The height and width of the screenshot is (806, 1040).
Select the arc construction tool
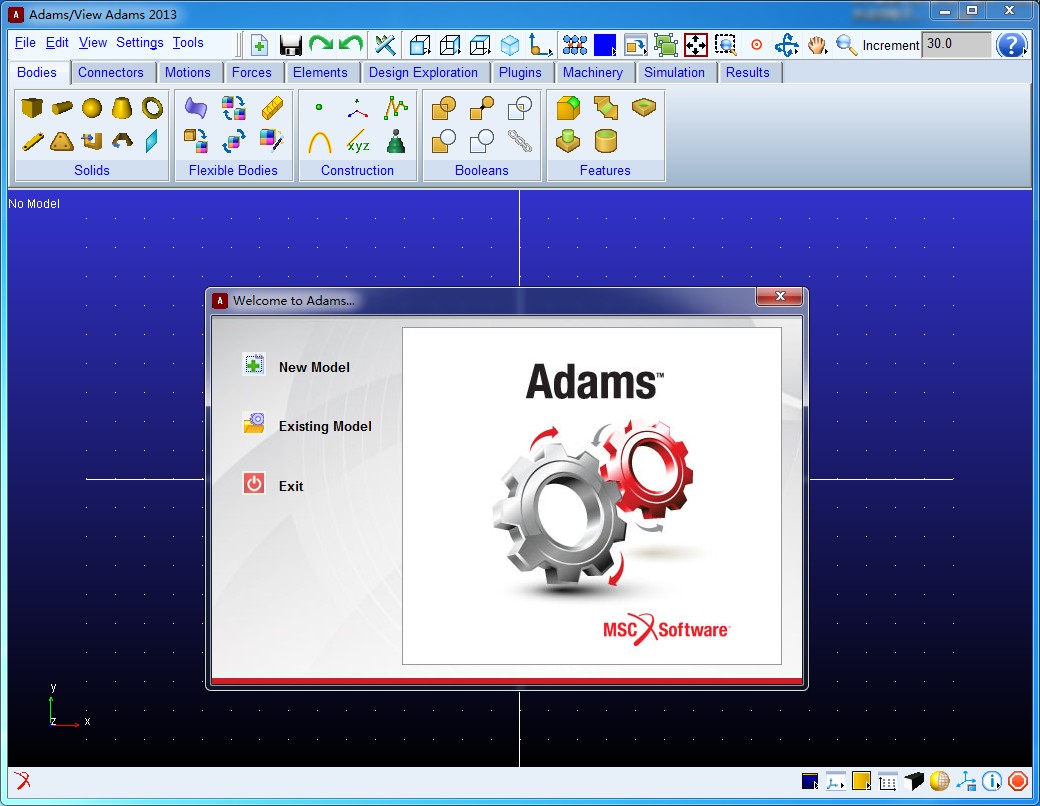[320, 142]
